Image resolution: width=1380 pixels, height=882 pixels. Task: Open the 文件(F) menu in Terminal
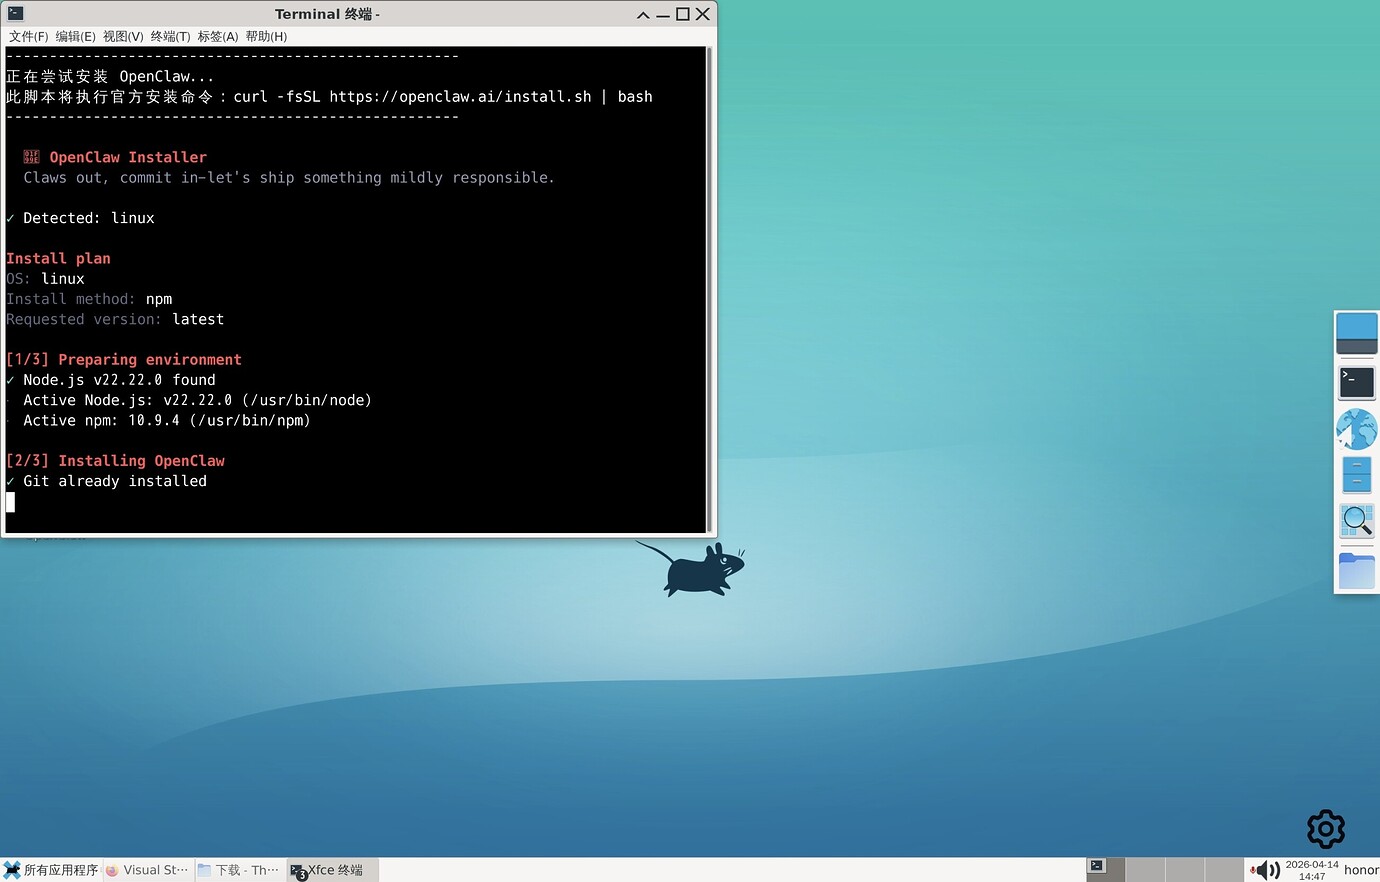(x=28, y=37)
